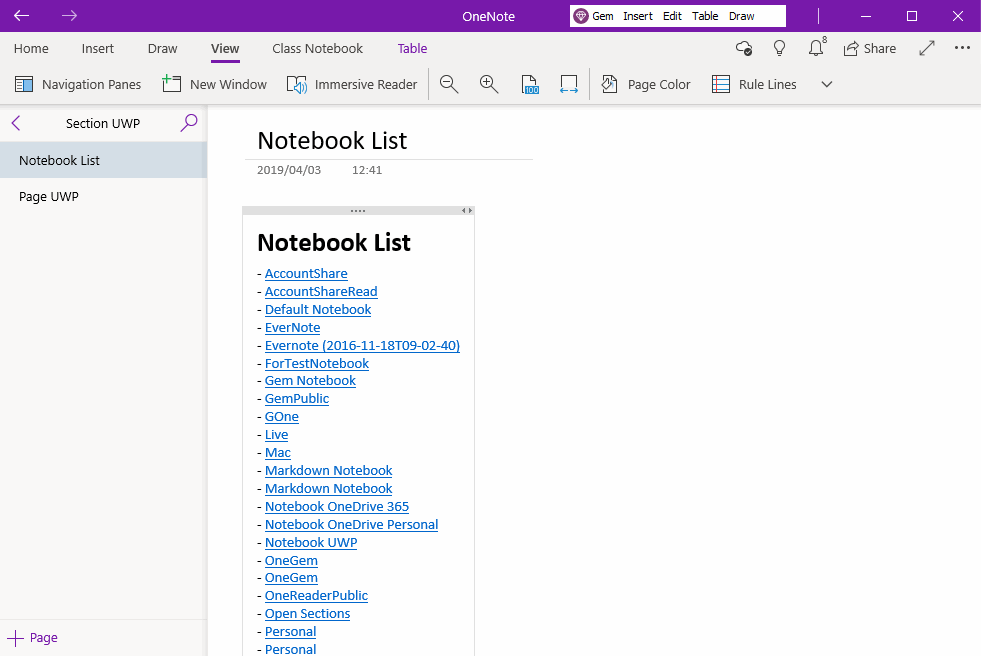Screen dimensions: 981x656
Task: Open the AccountShareRead link
Action: (321, 292)
